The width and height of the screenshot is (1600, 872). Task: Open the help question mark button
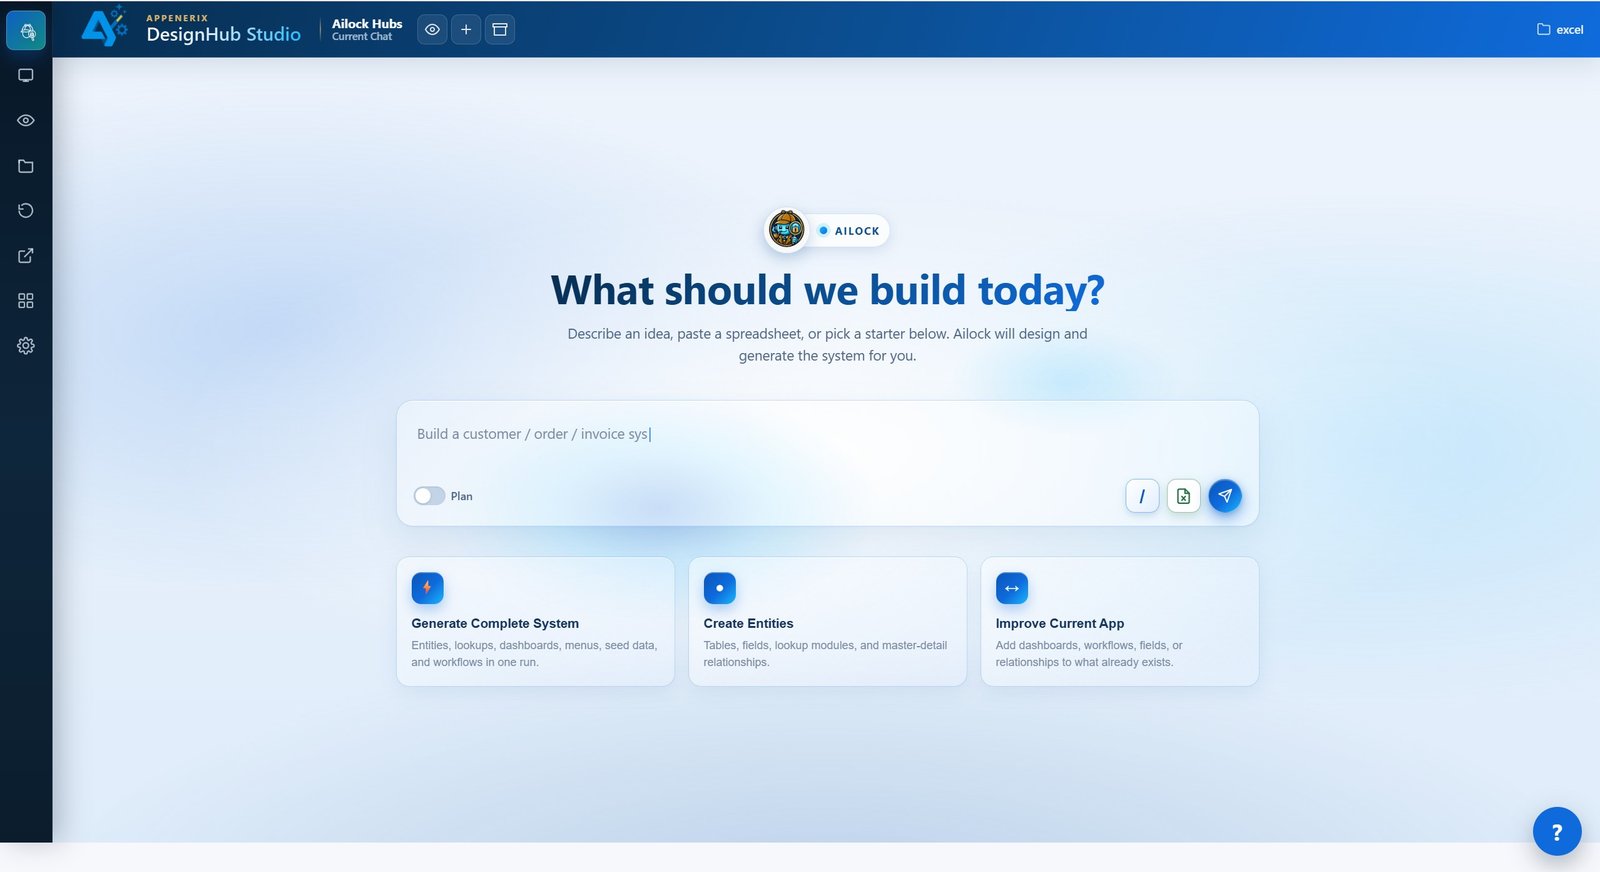point(1557,831)
